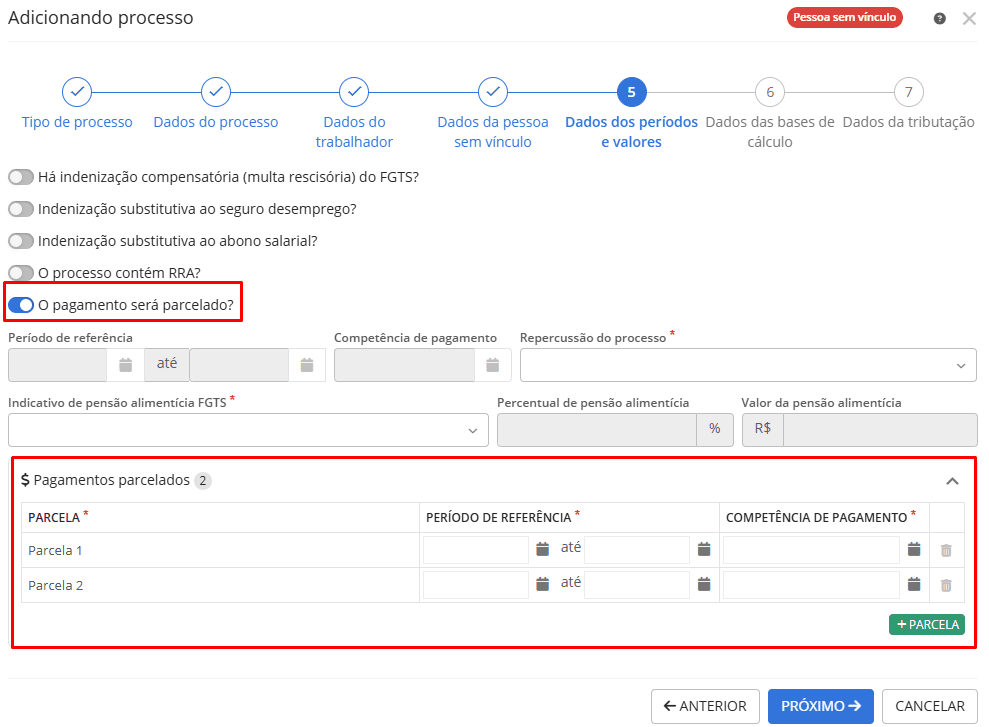
Task: Collapse the Pagamentos parcelados section
Action: point(951,480)
